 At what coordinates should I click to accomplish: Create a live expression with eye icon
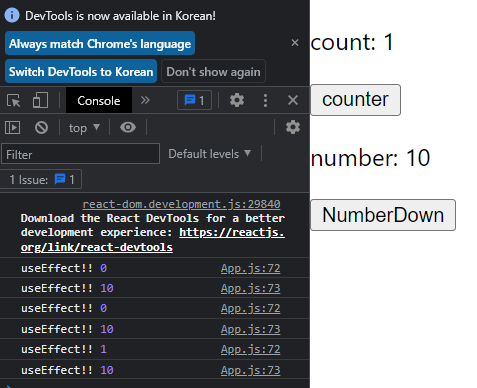point(128,127)
